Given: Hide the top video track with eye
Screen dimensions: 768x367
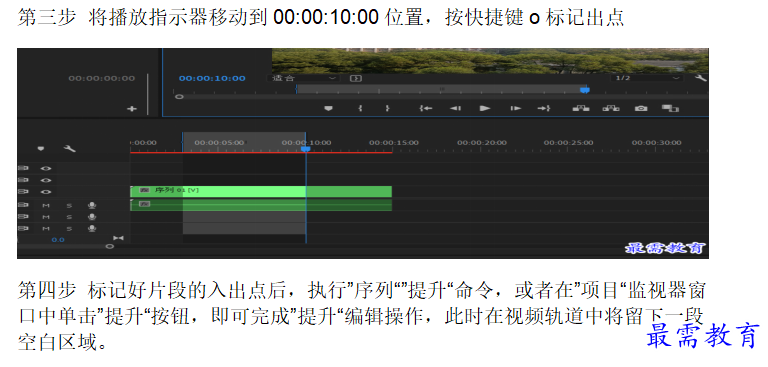Looking at the screenshot, I should 46,168.
